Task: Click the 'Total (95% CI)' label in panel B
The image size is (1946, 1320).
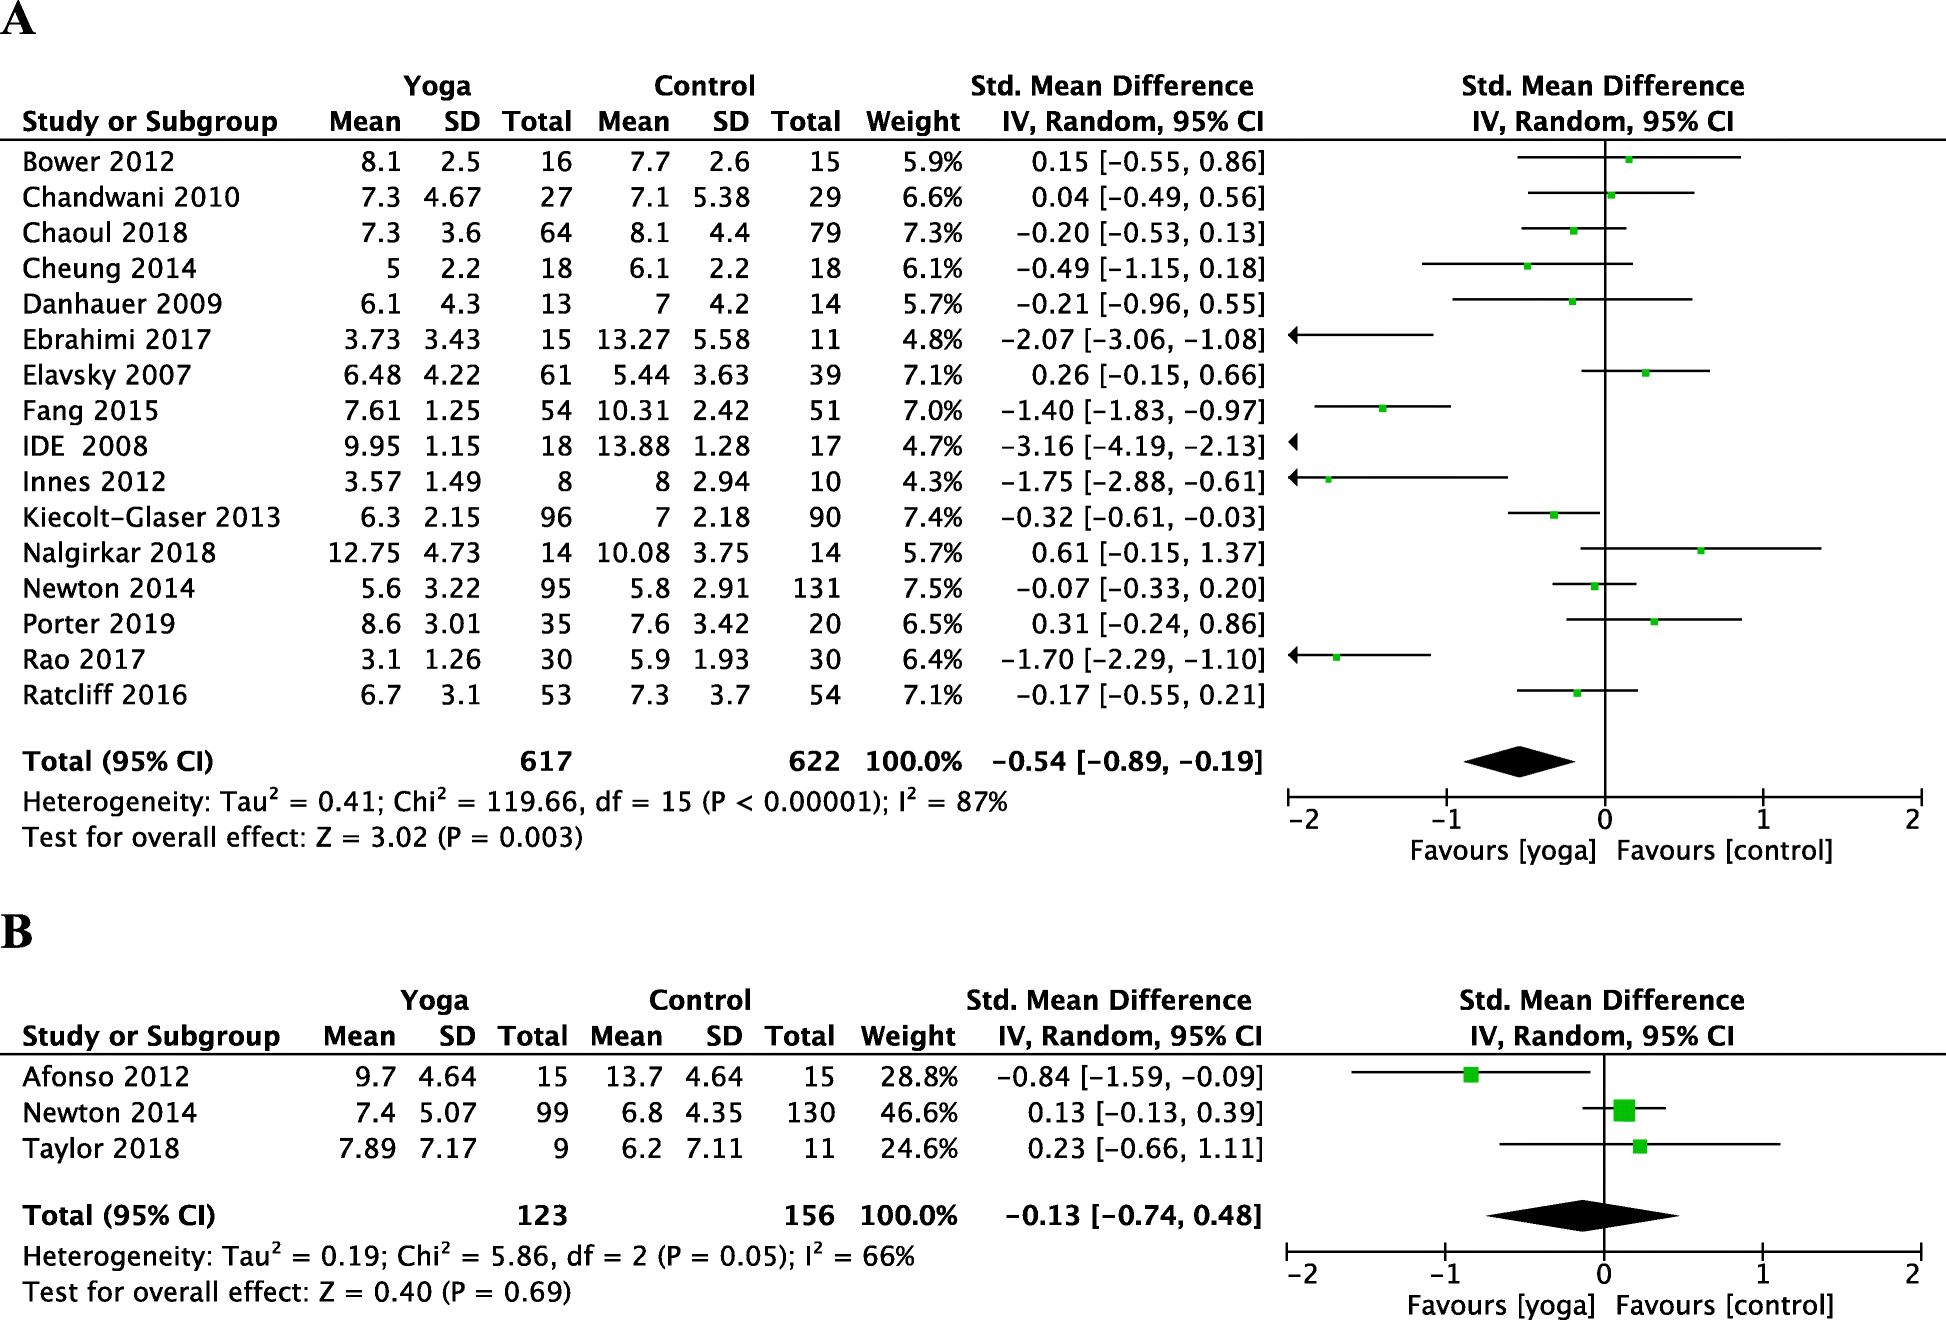Action: [119, 1216]
